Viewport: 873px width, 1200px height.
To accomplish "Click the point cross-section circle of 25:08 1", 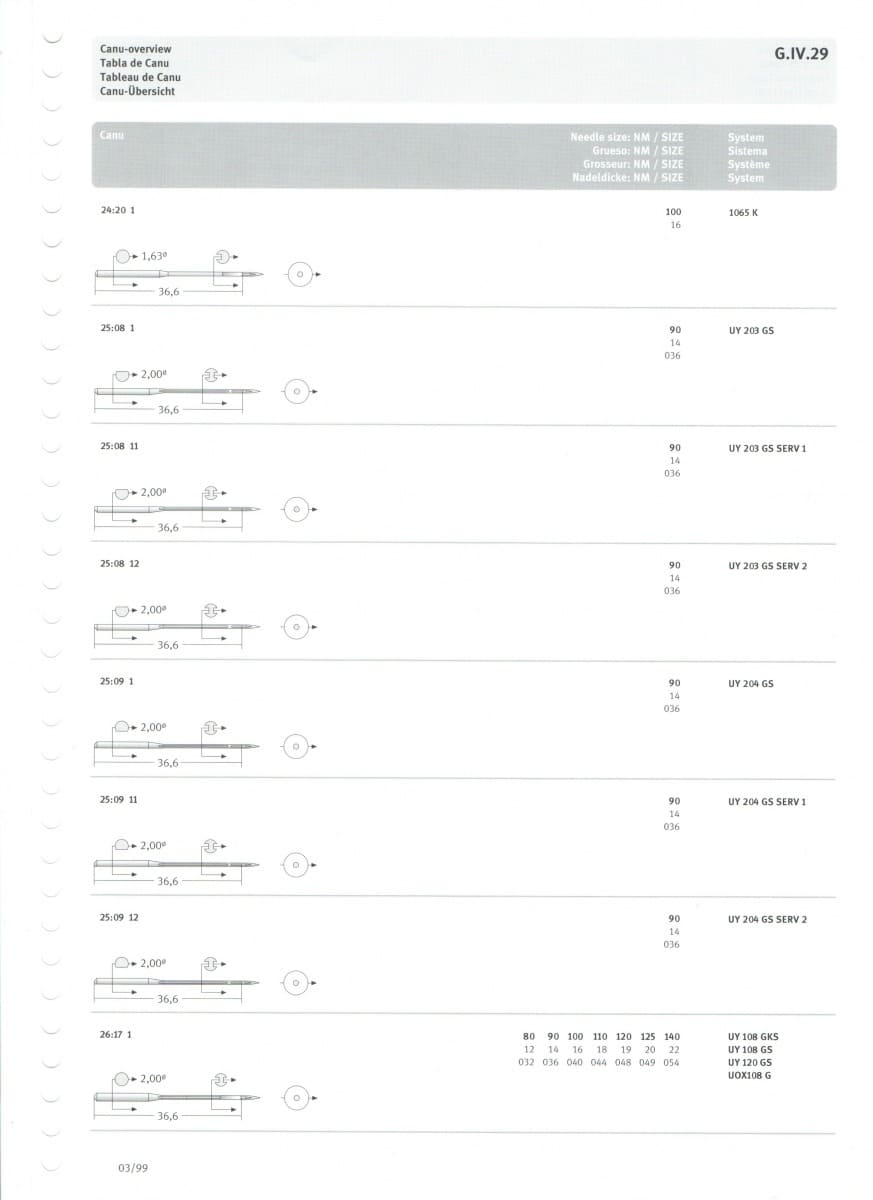I will [x=296, y=391].
